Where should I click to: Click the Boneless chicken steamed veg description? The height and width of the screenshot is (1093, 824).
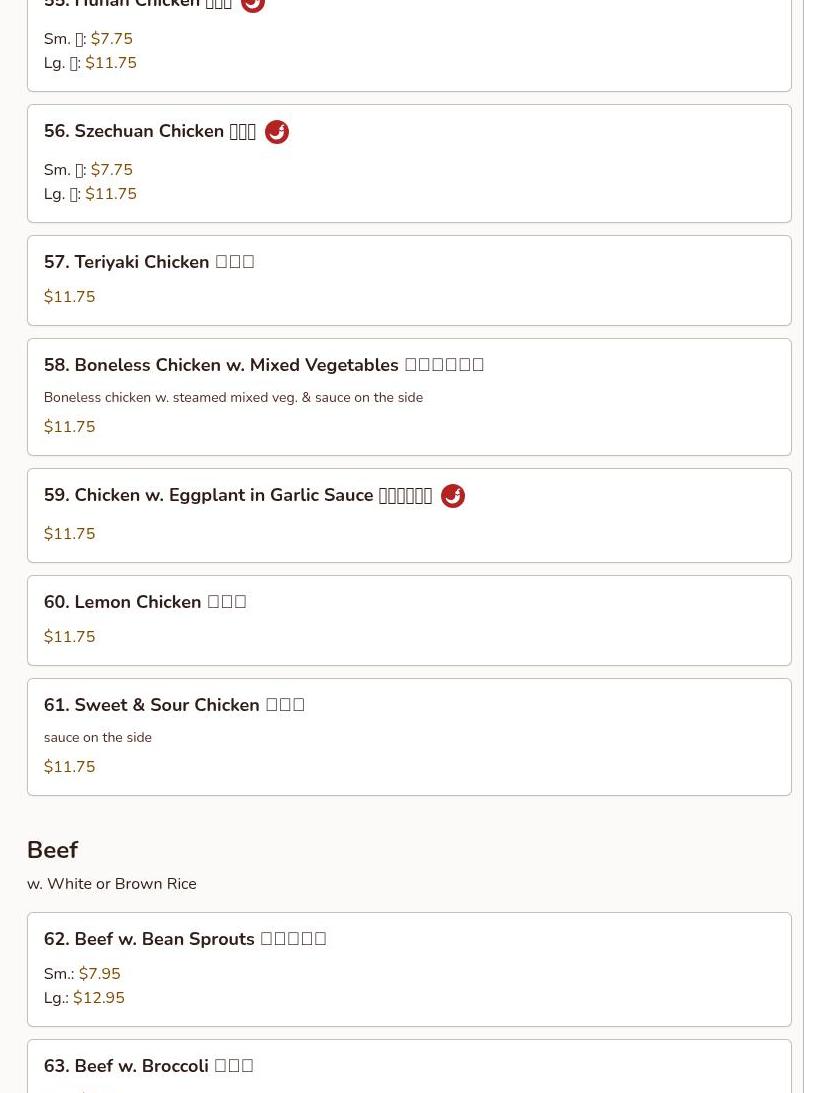tap(233, 397)
